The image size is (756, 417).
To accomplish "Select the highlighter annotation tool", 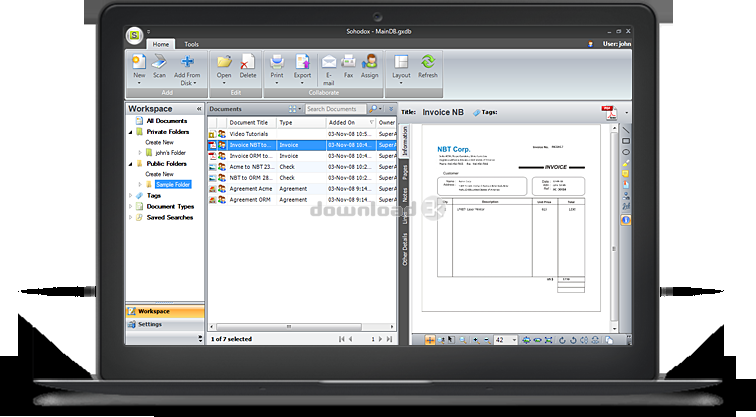I will click(625, 163).
